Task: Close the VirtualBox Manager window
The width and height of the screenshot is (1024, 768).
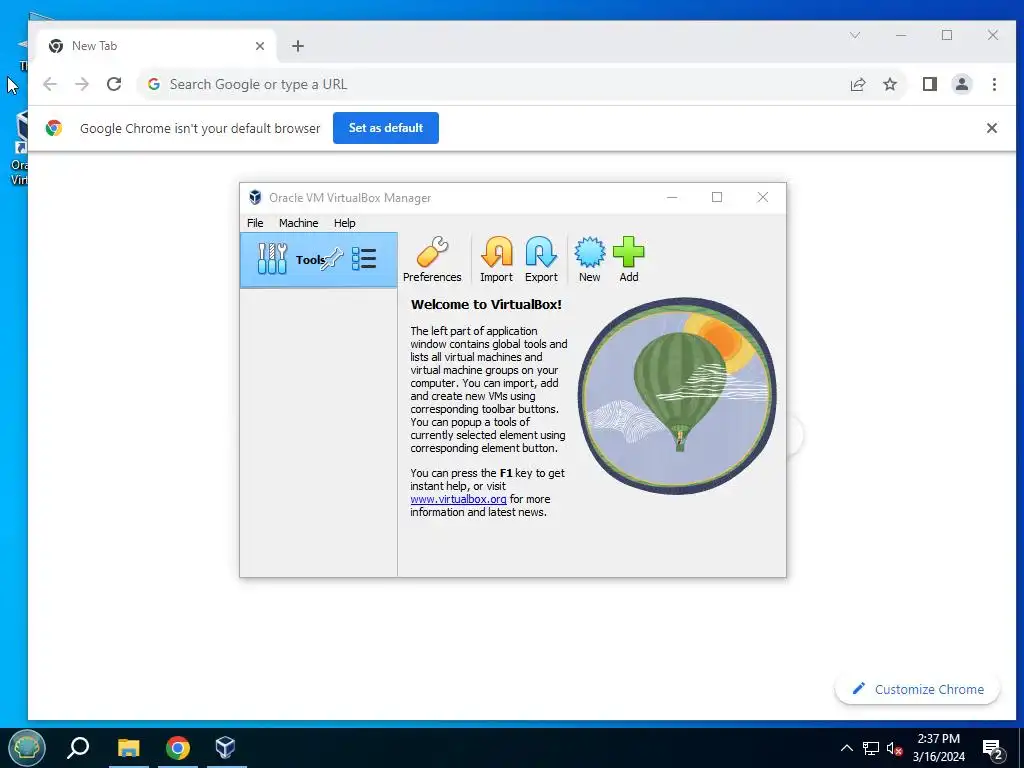Action: pos(762,197)
